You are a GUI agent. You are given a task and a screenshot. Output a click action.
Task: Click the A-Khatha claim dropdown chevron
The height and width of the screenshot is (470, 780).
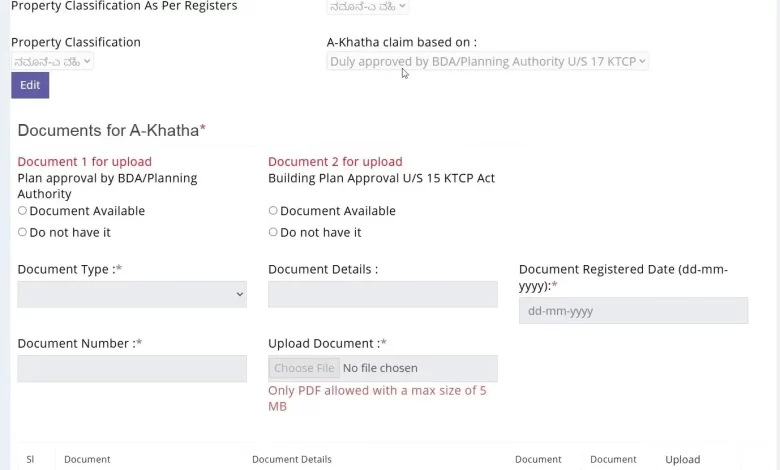(x=642, y=61)
